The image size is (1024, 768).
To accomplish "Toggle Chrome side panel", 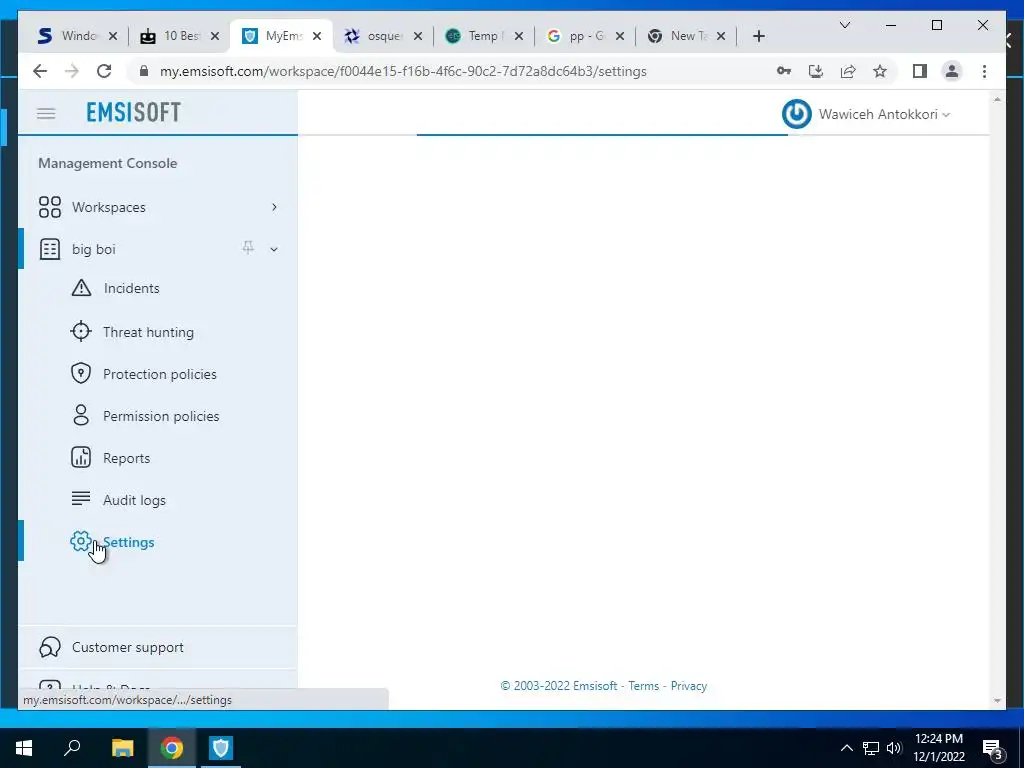I will (920, 71).
